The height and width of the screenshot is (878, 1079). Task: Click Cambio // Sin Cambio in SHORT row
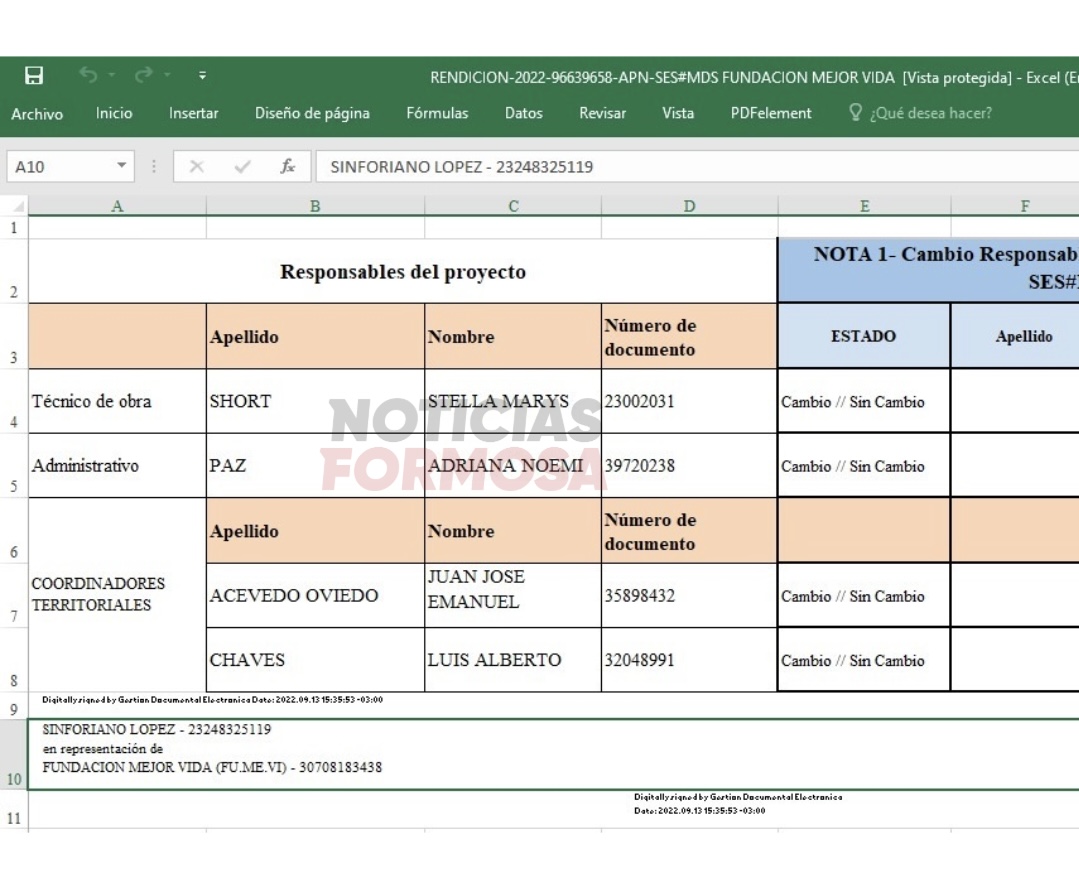864,402
